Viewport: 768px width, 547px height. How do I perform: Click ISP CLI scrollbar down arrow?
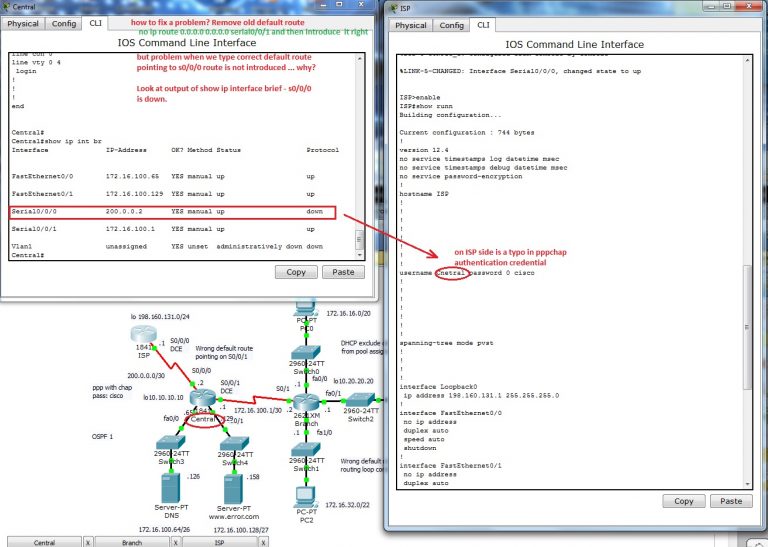[747, 484]
